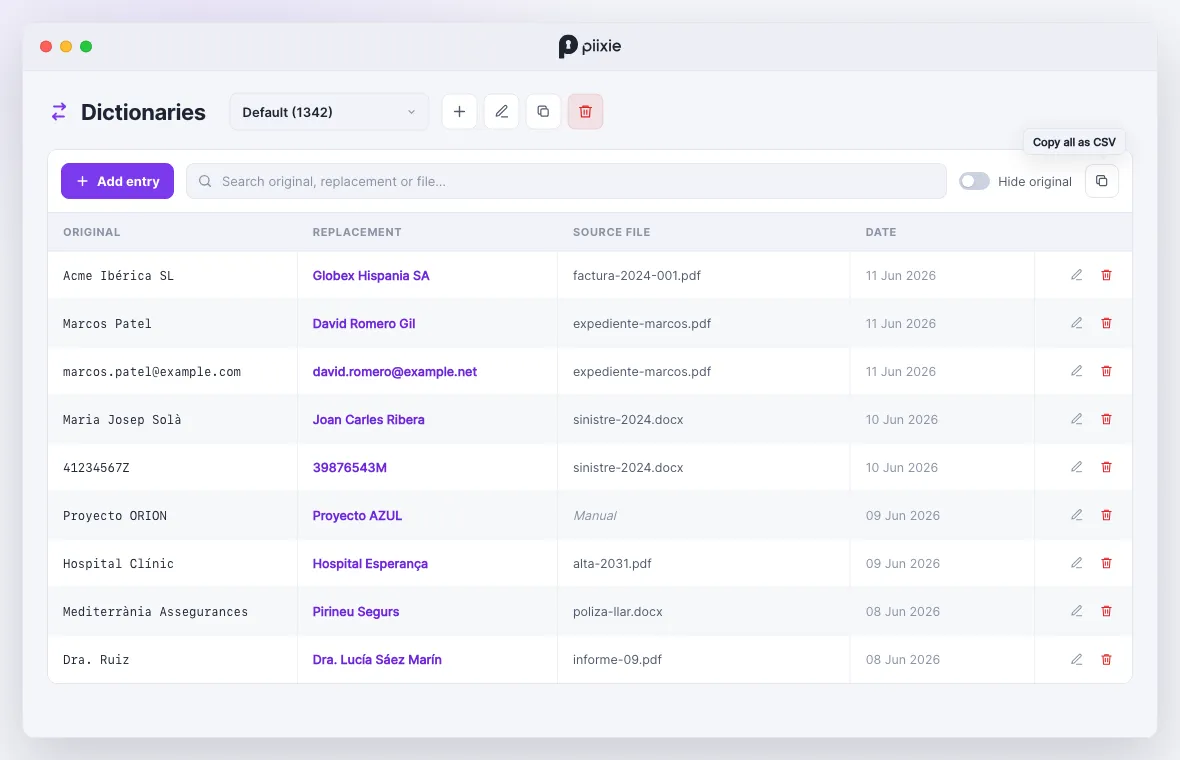
Task: Delete the Hospital Clínic entry
Action: point(1106,564)
